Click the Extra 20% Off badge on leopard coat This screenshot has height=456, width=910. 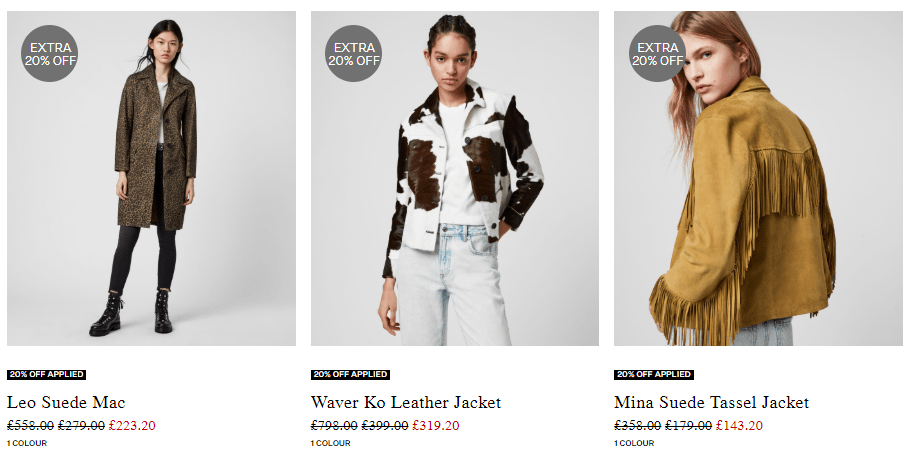coord(50,53)
